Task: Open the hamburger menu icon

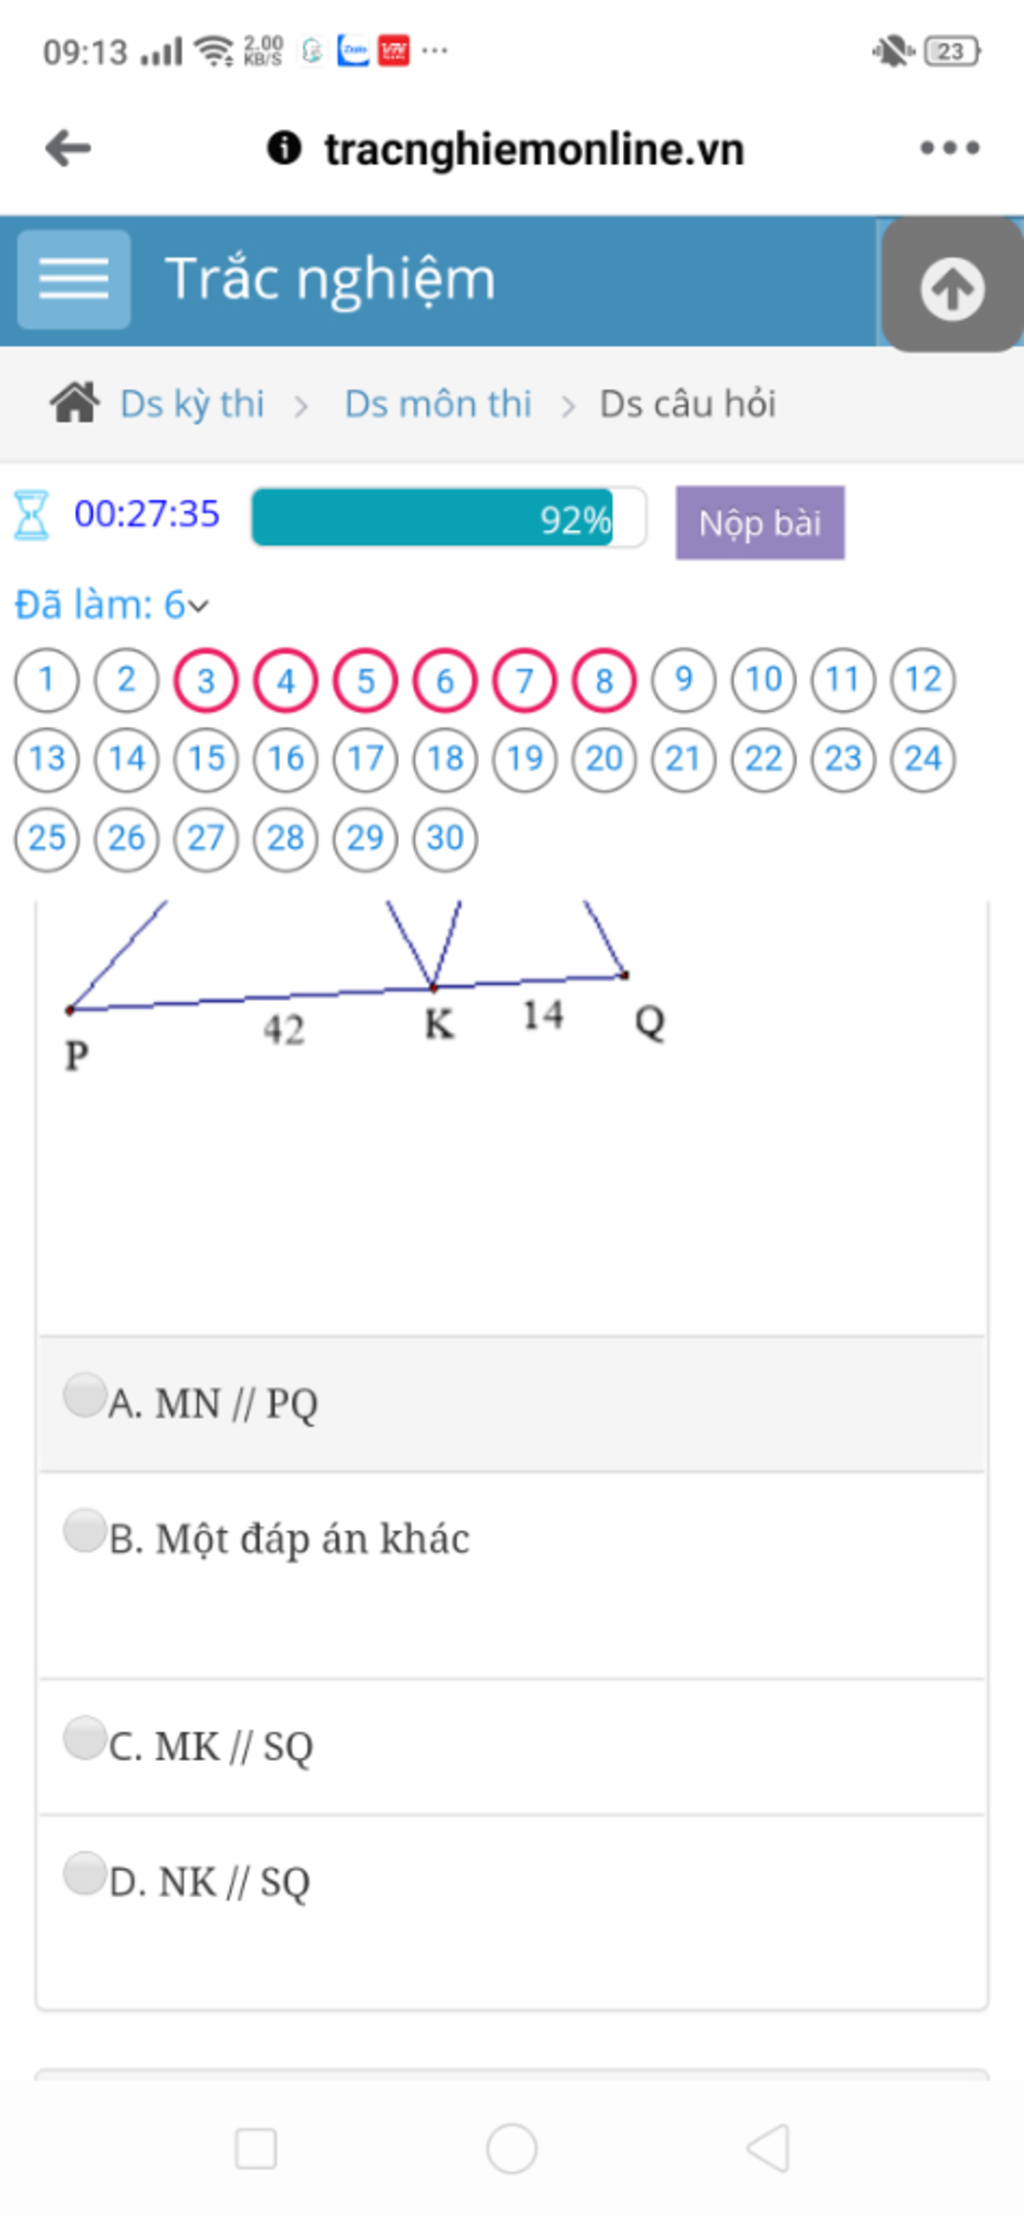Action: (x=74, y=279)
